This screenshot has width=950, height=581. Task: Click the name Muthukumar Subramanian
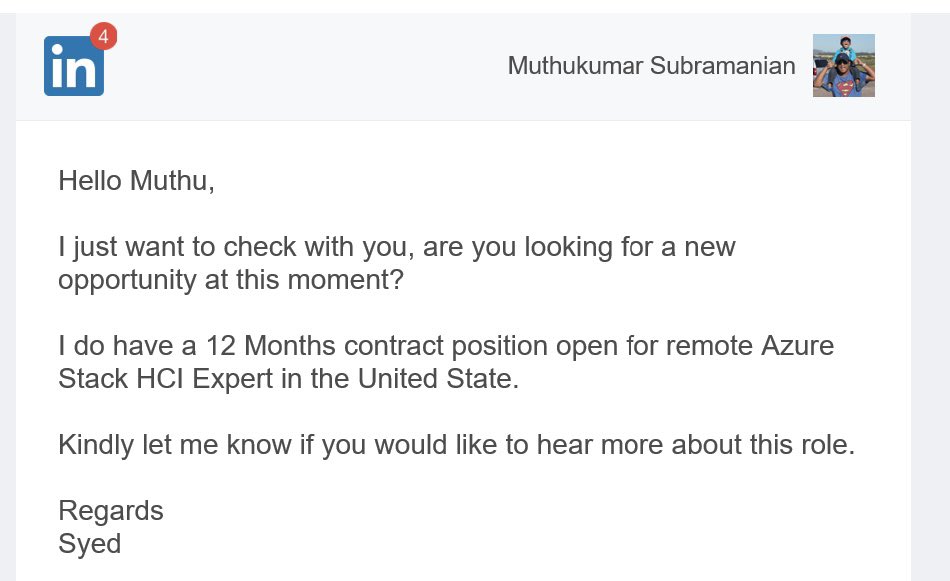(651, 65)
